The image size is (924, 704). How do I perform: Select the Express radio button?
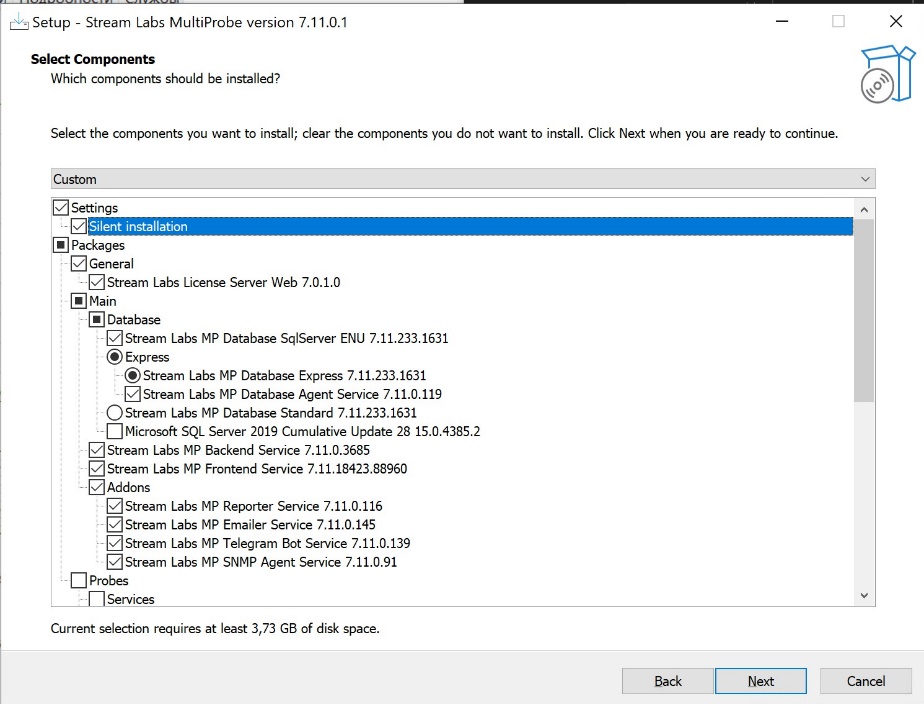pyautogui.click(x=115, y=357)
